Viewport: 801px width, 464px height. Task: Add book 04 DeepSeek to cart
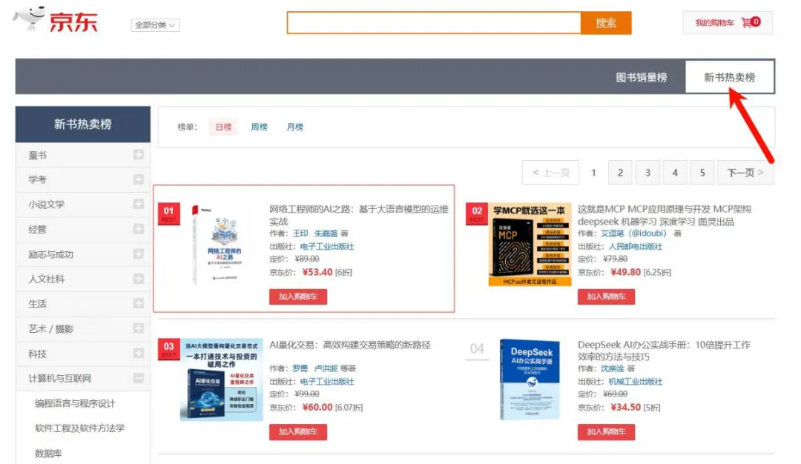[606, 432]
